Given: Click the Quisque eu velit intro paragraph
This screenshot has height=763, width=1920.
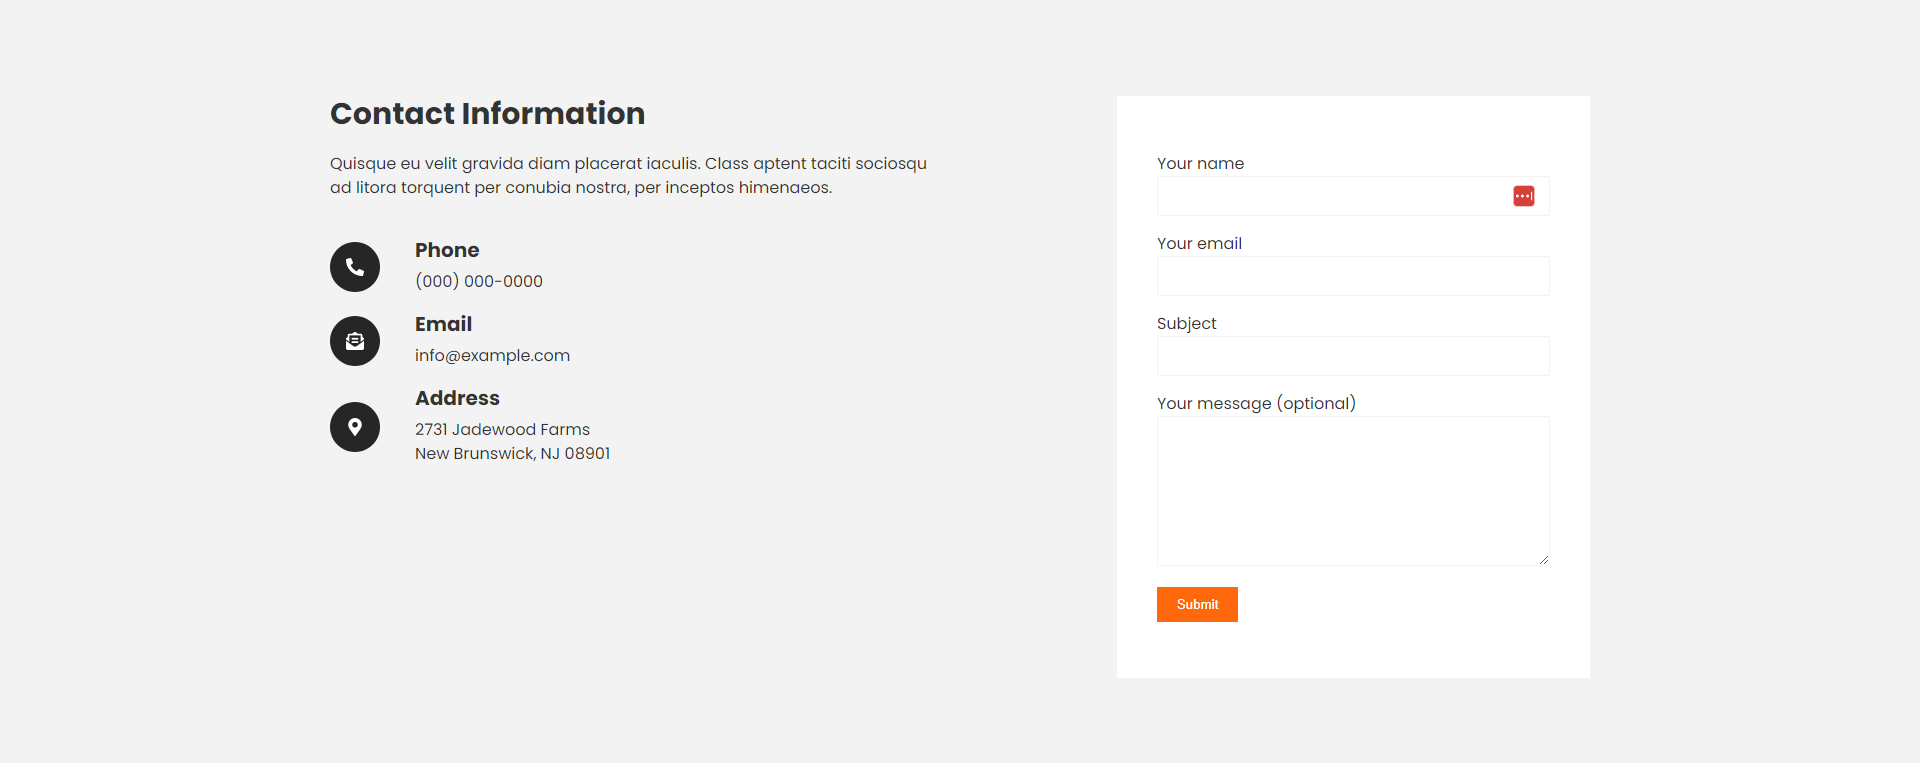Looking at the screenshot, I should click(628, 175).
